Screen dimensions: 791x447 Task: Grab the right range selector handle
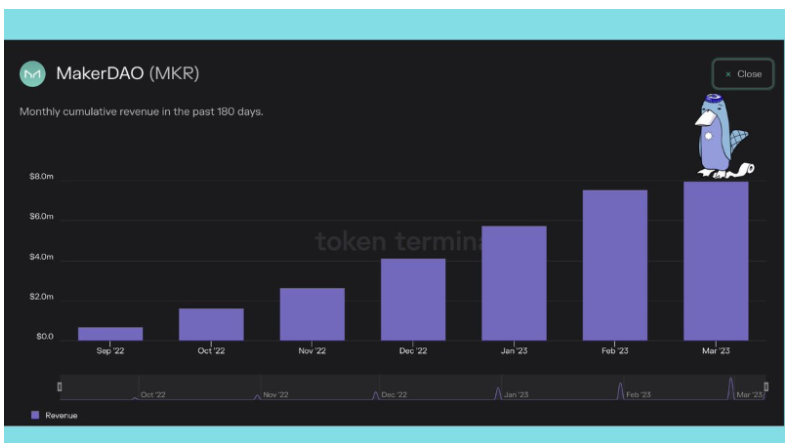766,387
